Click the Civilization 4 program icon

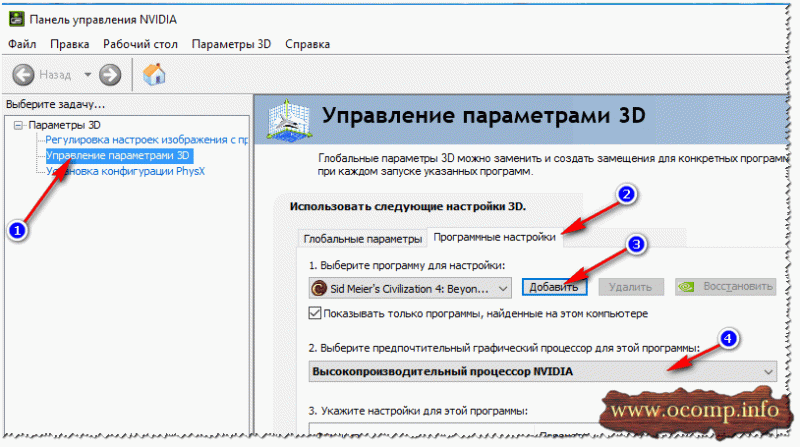pyautogui.click(x=319, y=288)
